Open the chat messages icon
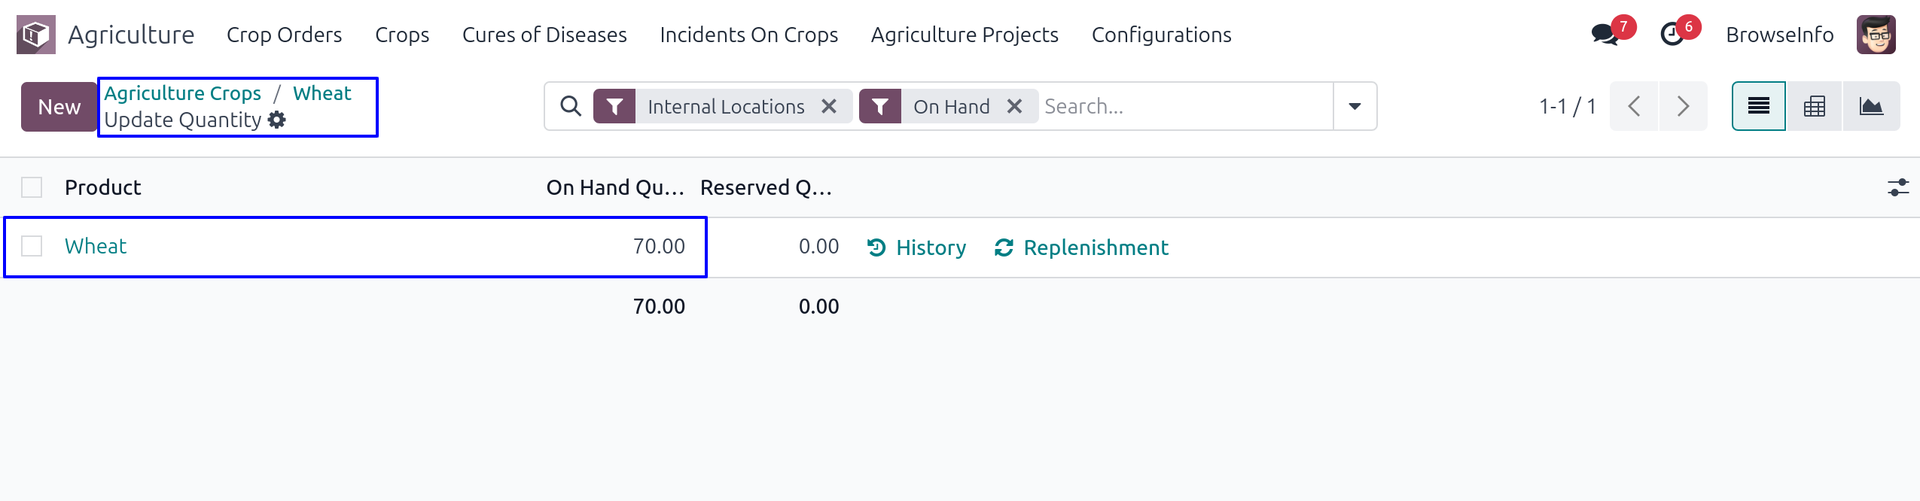The image size is (1920, 501). click(x=1605, y=35)
